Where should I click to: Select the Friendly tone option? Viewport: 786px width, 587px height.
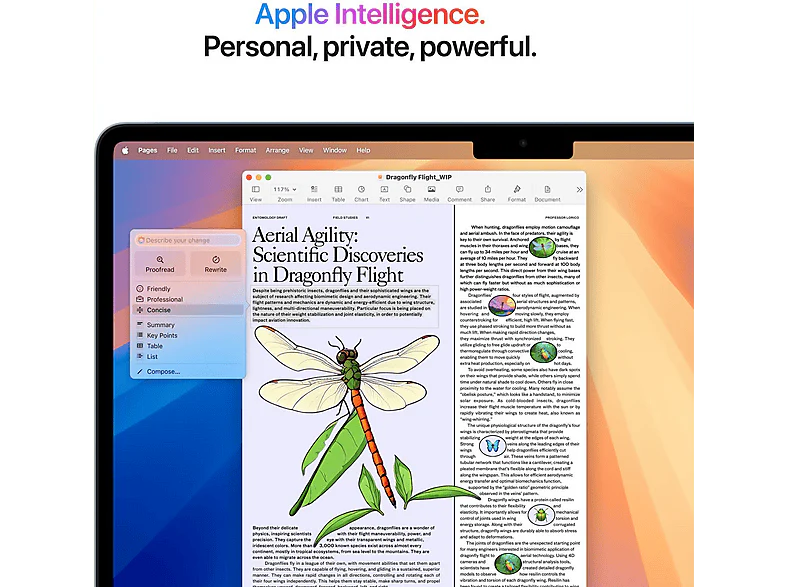(188, 289)
